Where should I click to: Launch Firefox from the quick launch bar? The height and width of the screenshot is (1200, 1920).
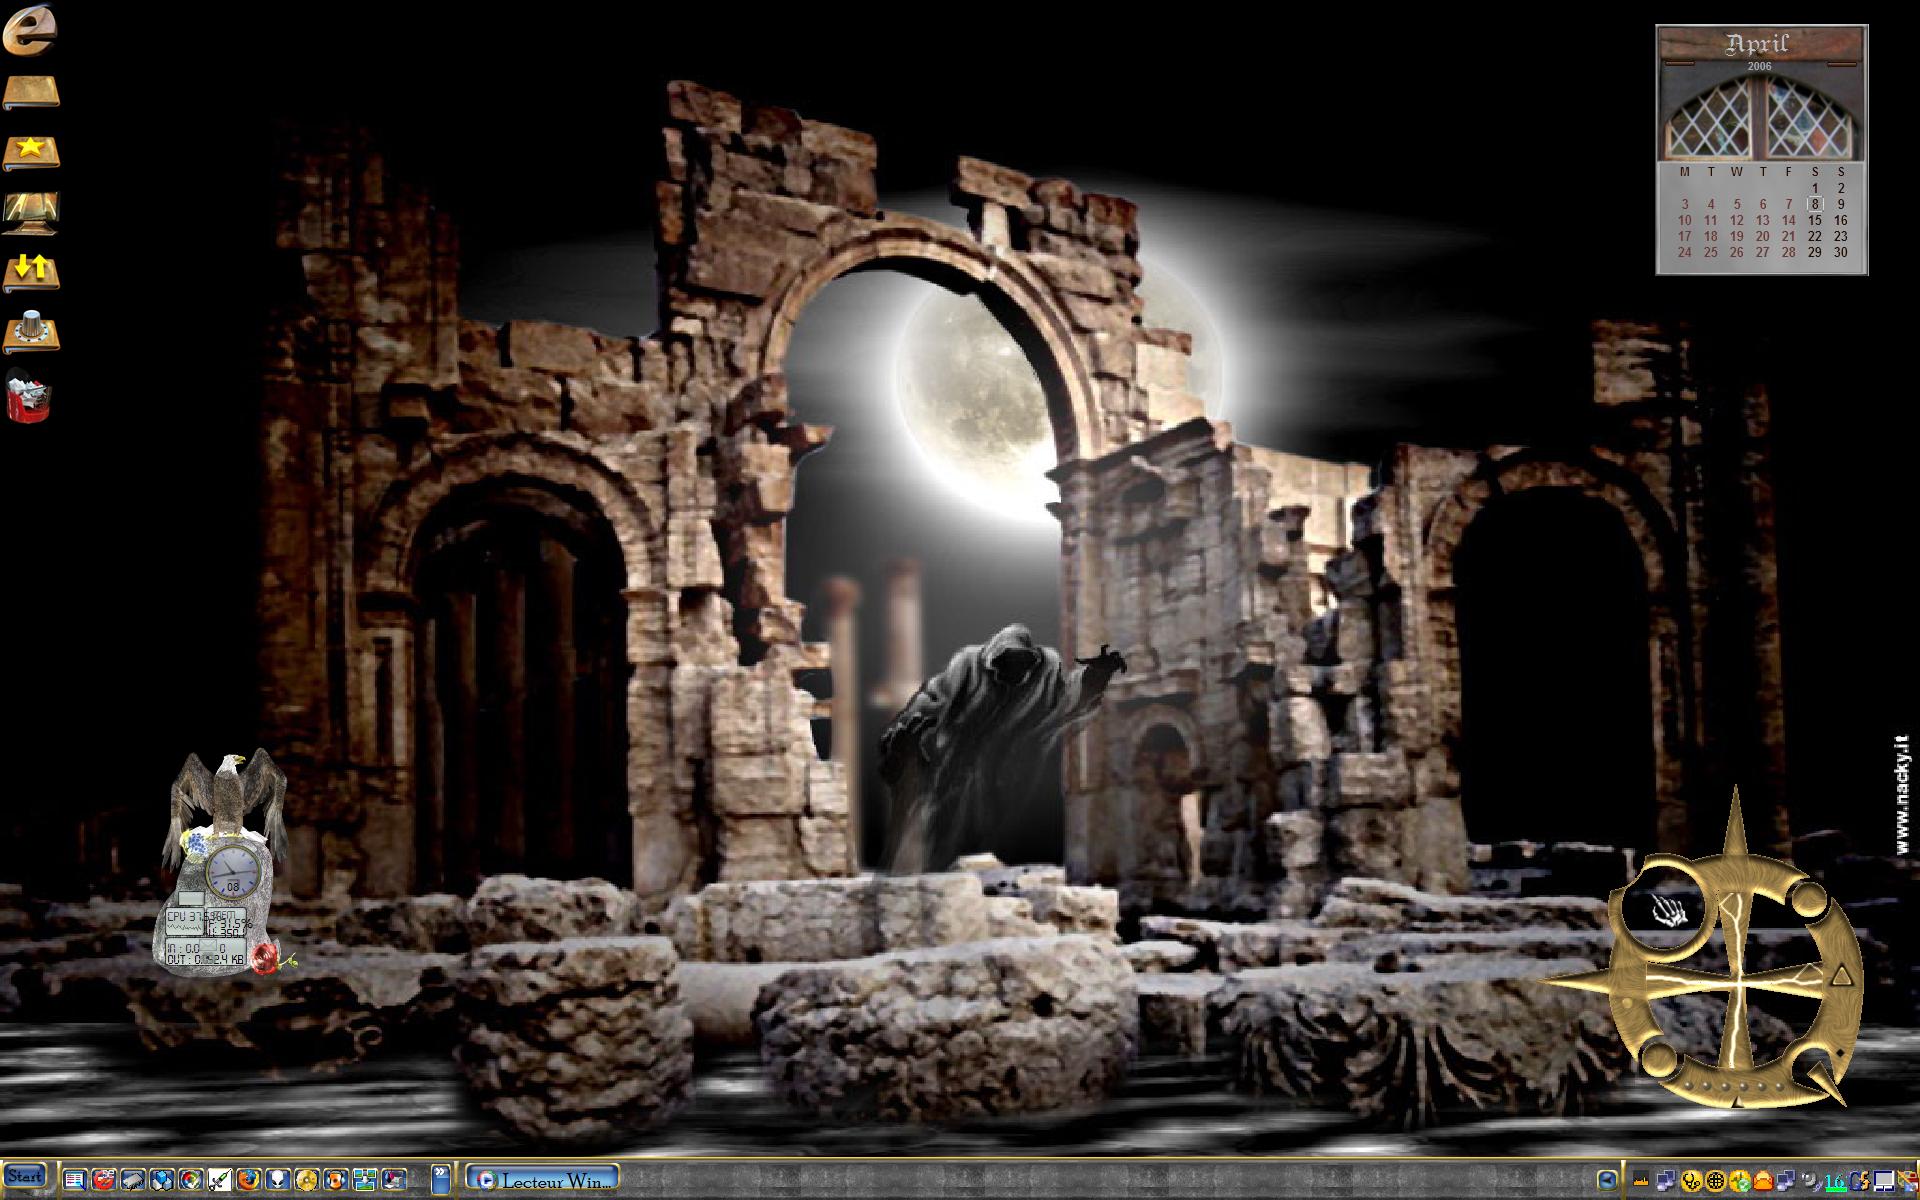tap(248, 1180)
